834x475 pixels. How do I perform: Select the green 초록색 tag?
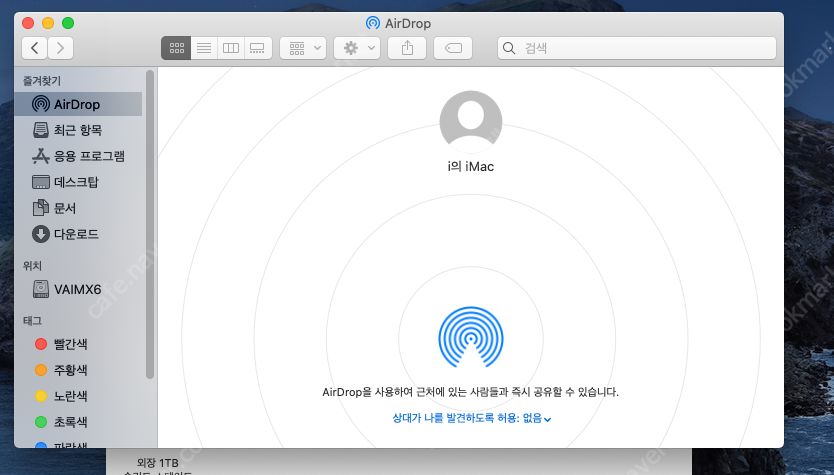[78, 422]
